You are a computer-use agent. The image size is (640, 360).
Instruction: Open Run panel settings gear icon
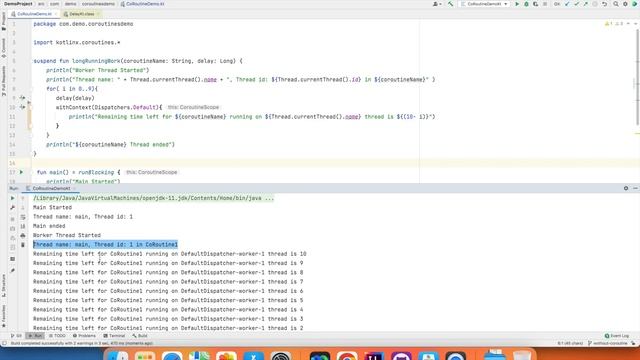pyautogui.click(x=626, y=189)
